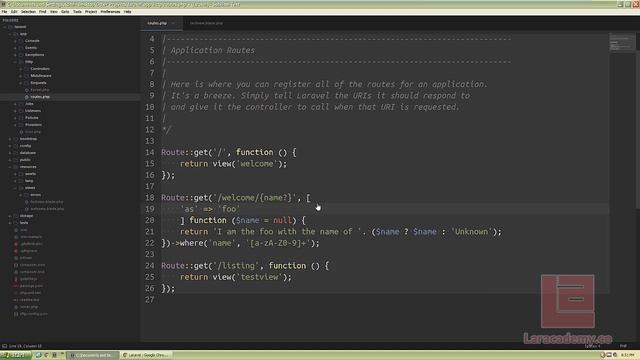Open welcome.blade.php from the sidebar
Screen dimensions: 640x360
tap(47, 209)
